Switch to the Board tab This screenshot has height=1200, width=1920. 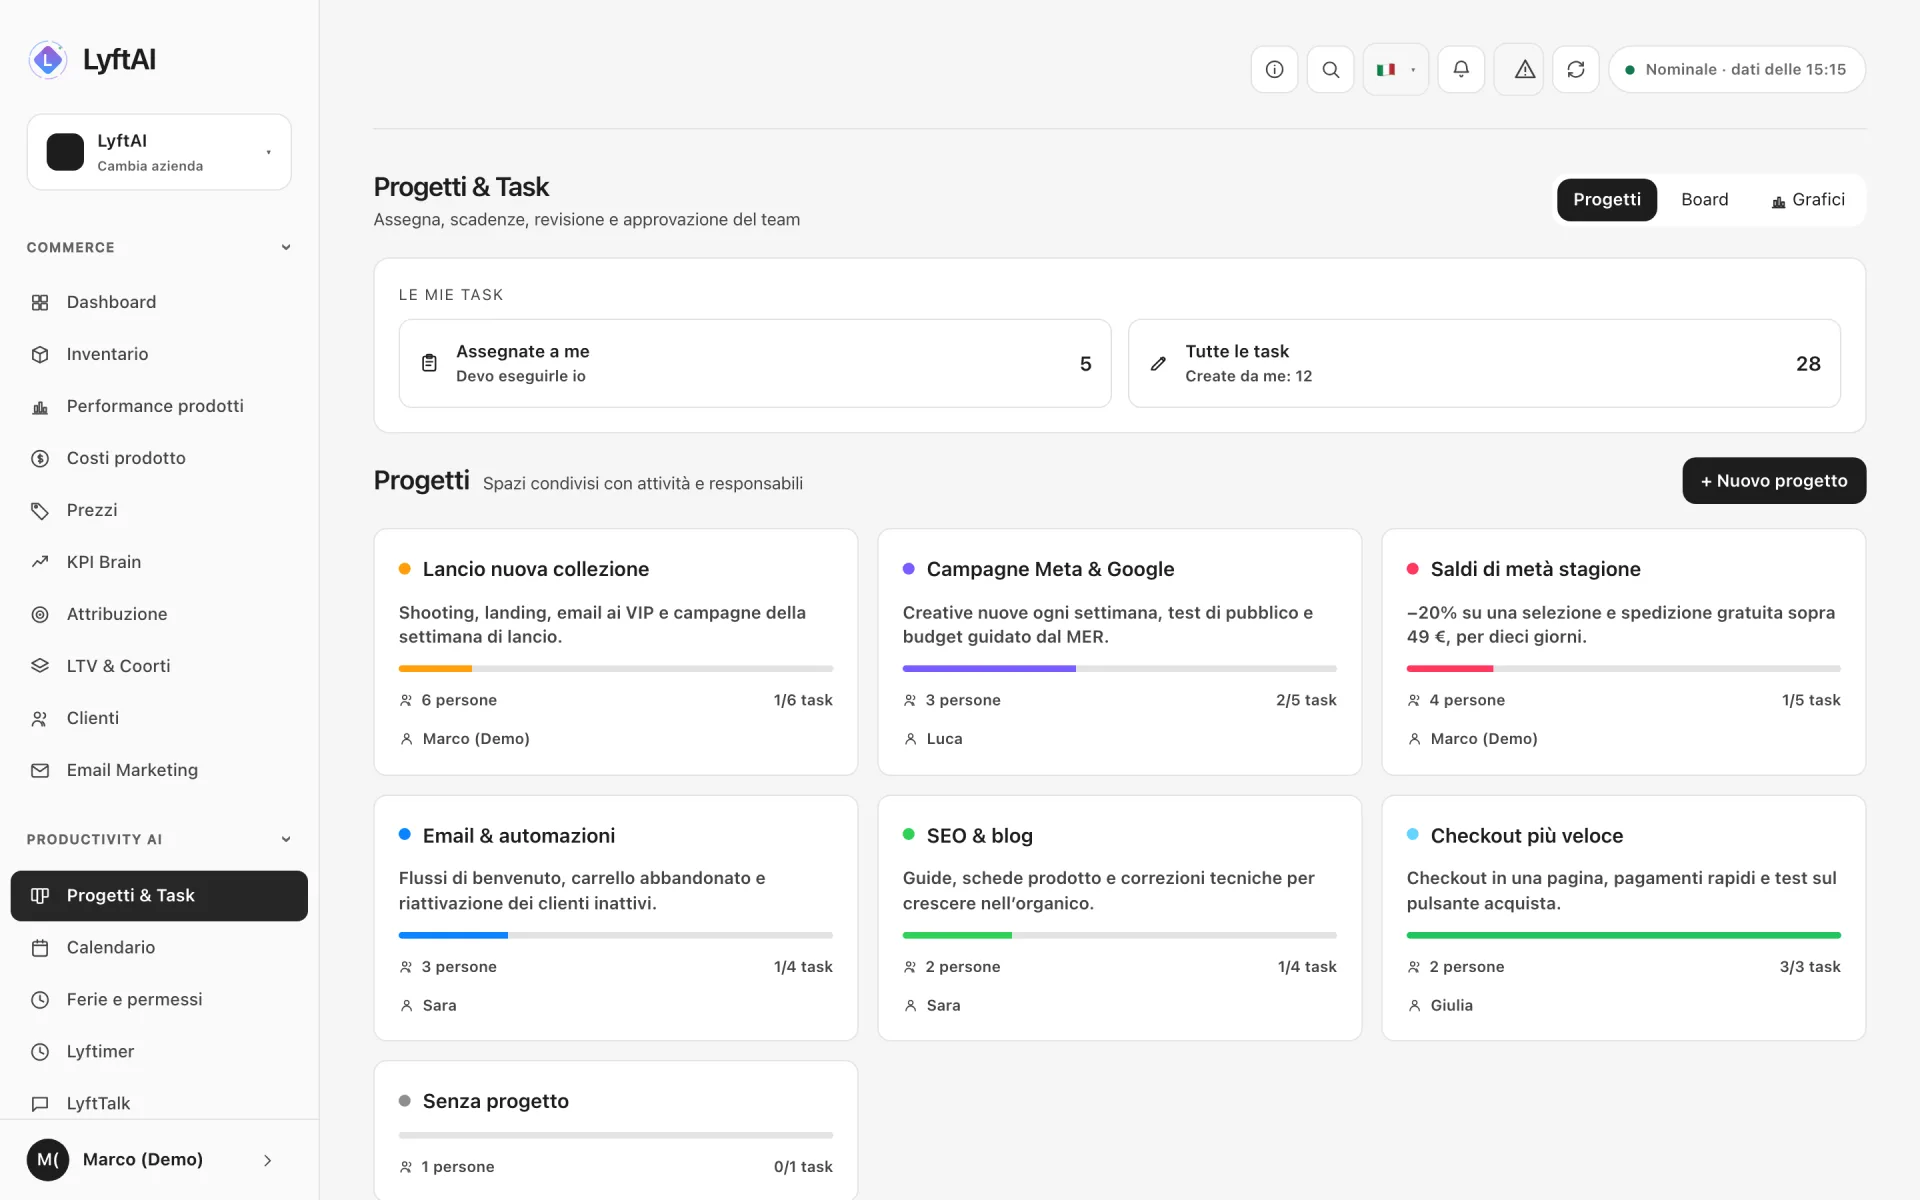1704,200
